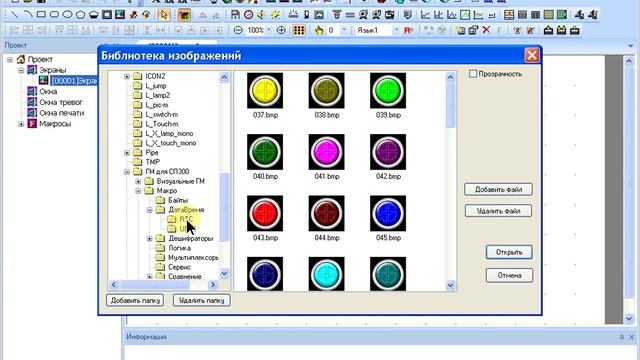Select the L_lamp2 folder
Screen dimensions: 640x360
[x=158, y=96]
